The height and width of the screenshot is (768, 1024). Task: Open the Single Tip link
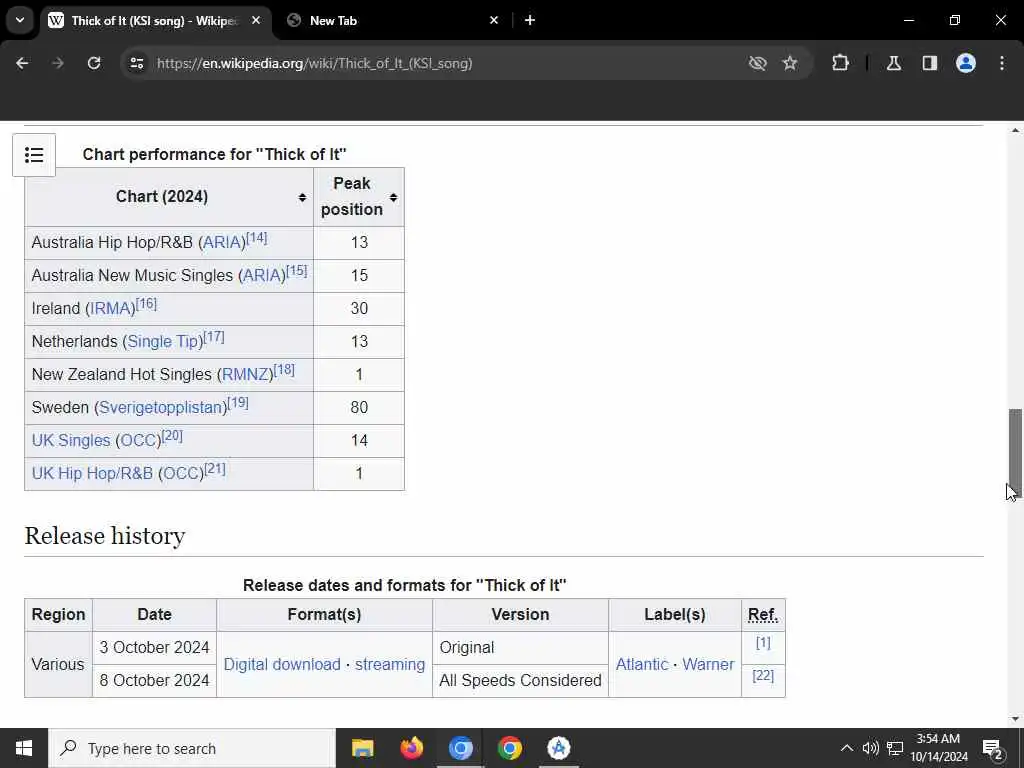(163, 342)
